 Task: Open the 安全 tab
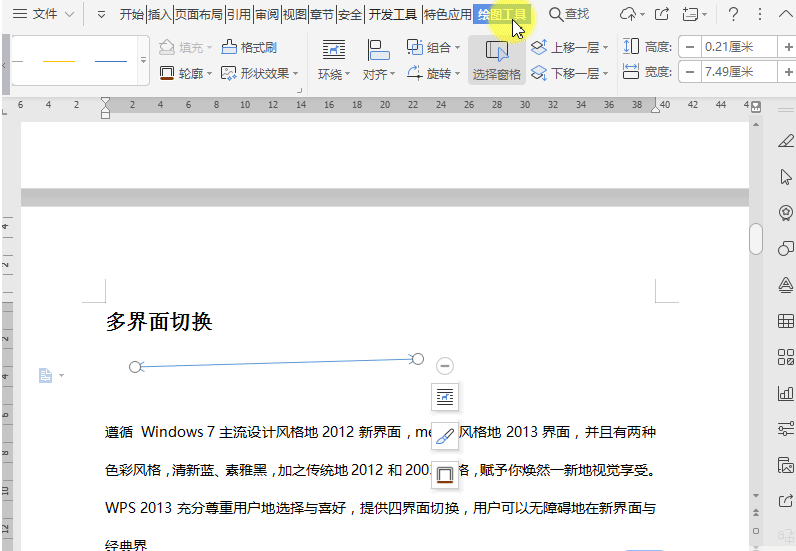[350, 15]
